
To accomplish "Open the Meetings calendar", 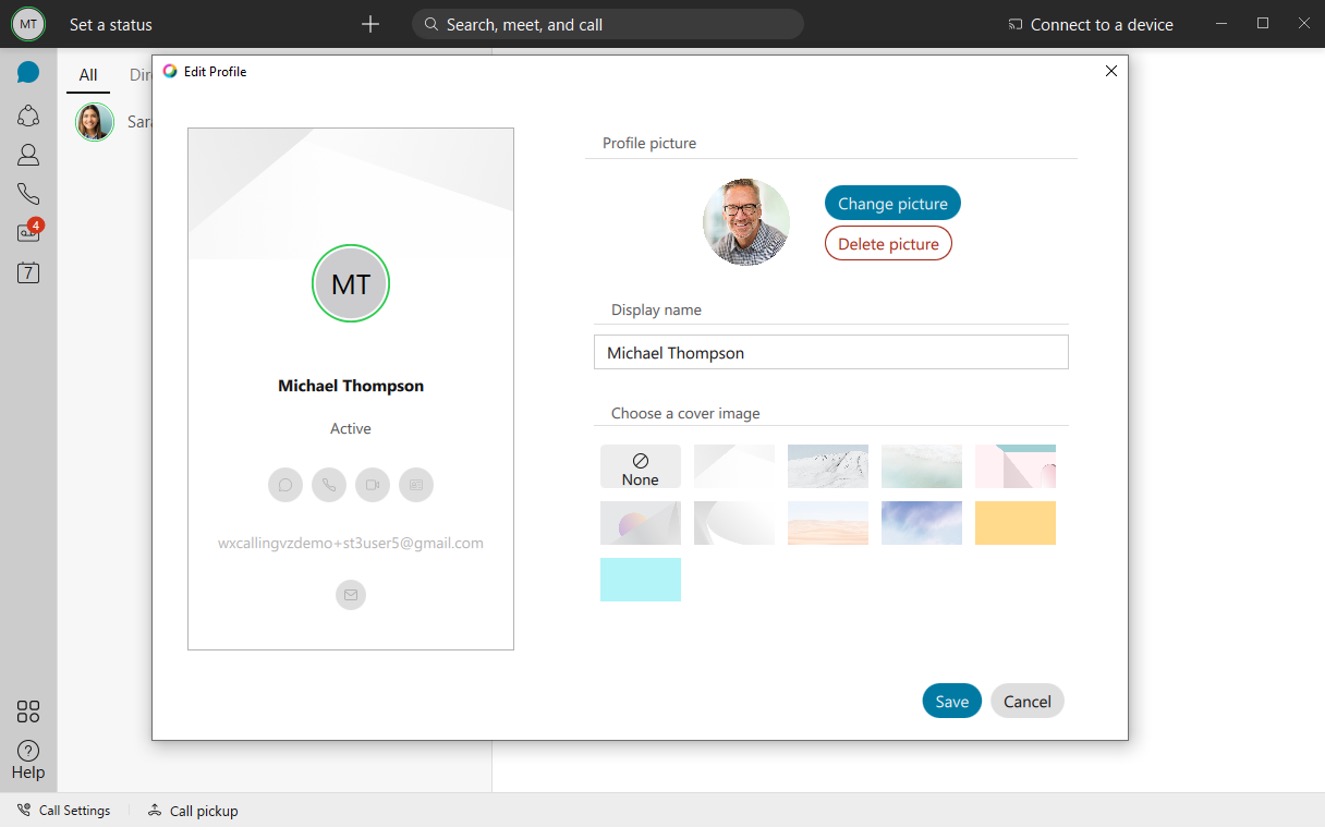I will [28, 272].
